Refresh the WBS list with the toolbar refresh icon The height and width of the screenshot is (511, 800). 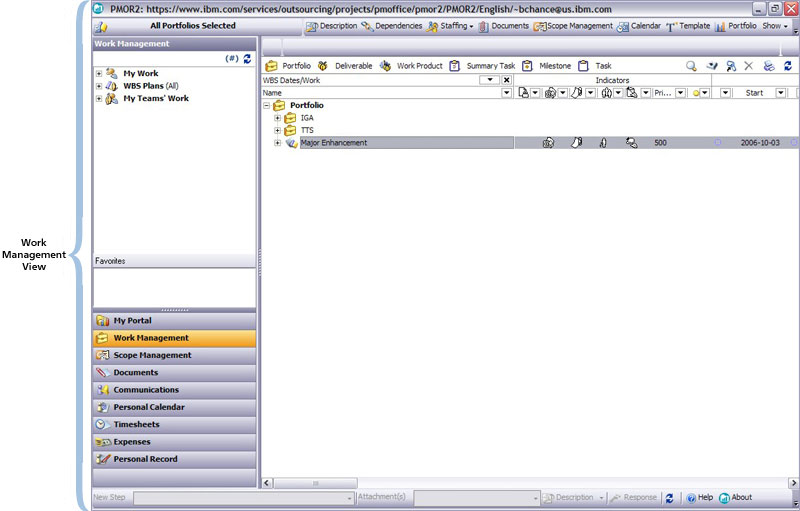click(x=788, y=66)
